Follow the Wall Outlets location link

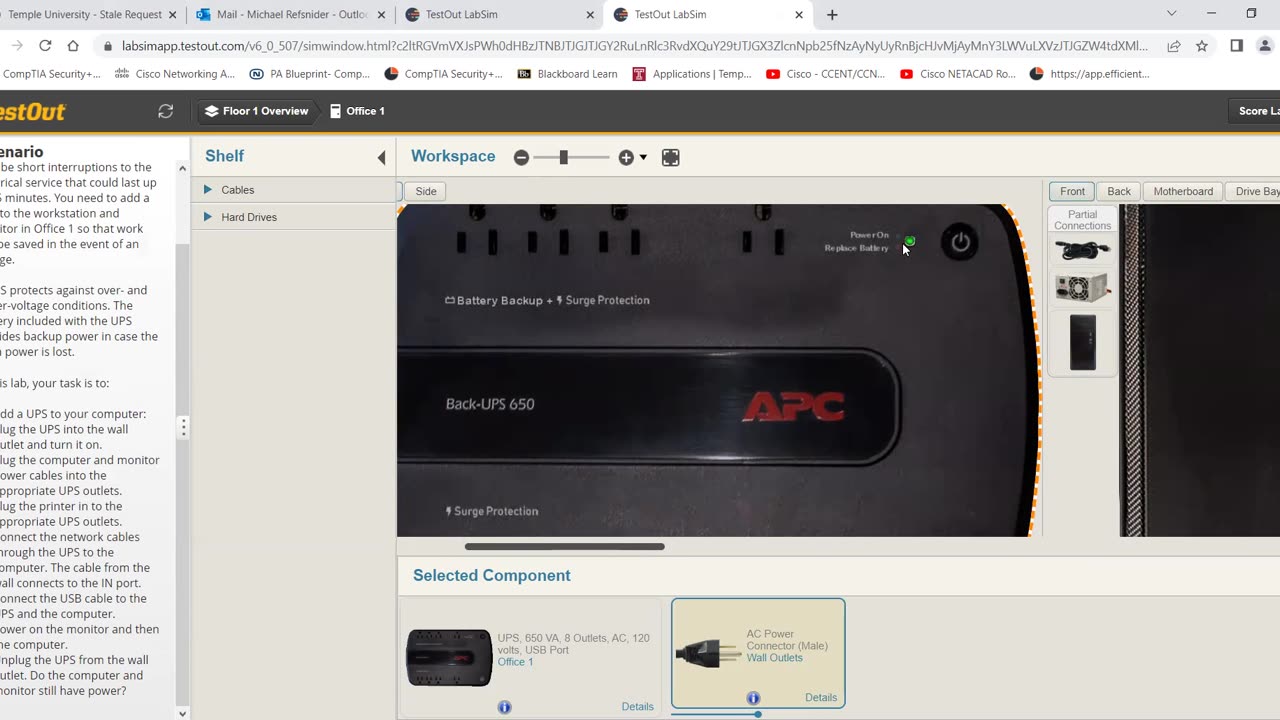[x=774, y=658]
